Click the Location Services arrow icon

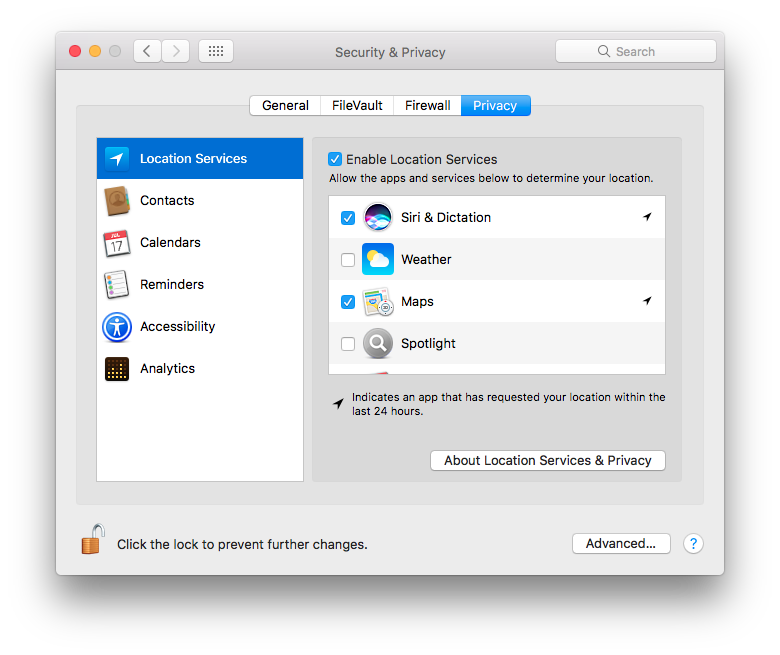click(x=117, y=159)
